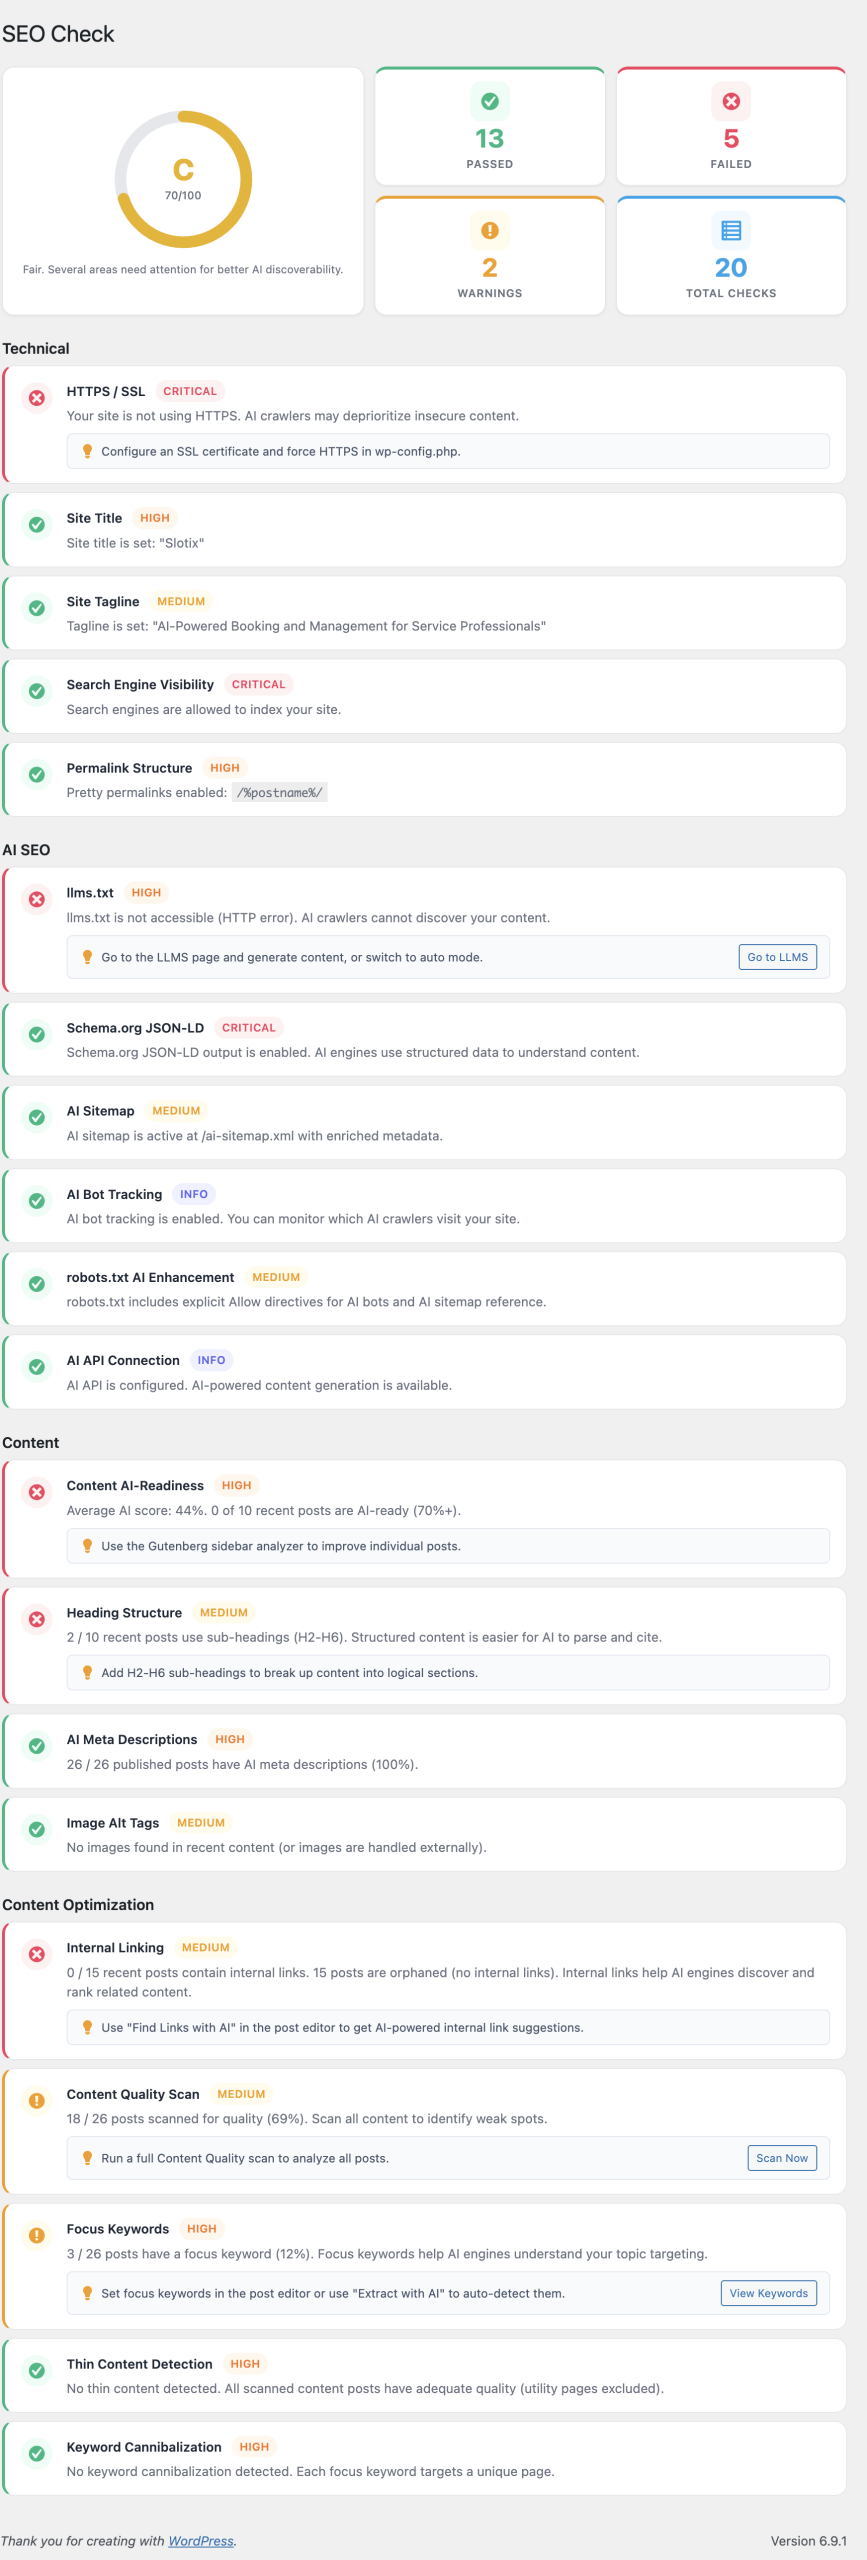This screenshot has height=2560, width=867.
Task: Click the warning icon beside Content Quality Scan
Action: click(x=37, y=2100)
